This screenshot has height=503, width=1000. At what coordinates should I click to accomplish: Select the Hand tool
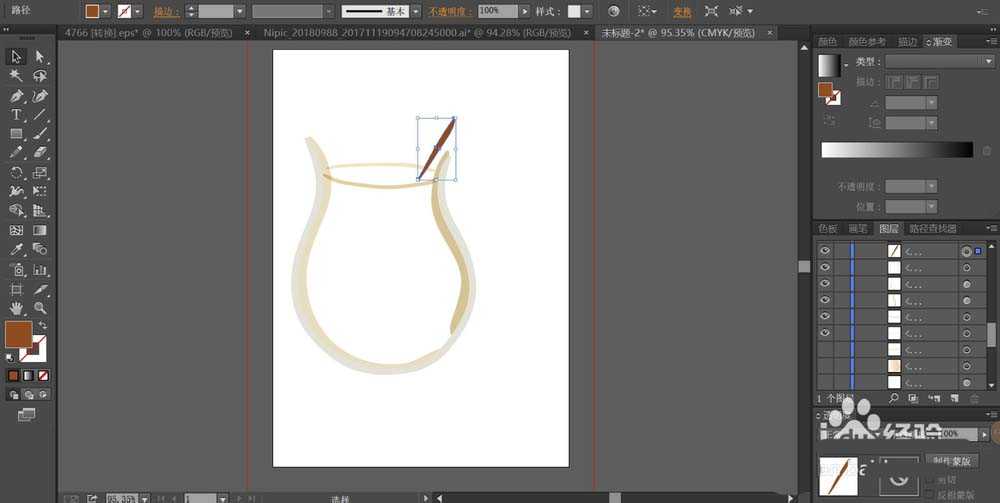pos(17,308)
